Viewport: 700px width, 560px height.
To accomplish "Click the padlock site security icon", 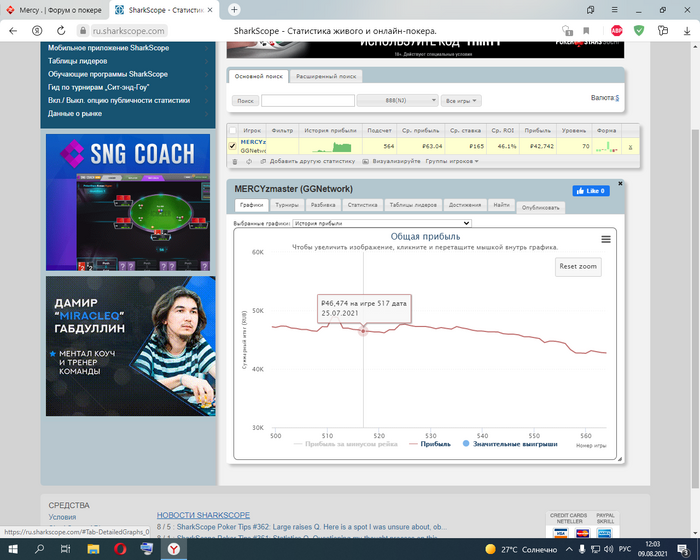I will pyautogui.click(x=83, y=31).
